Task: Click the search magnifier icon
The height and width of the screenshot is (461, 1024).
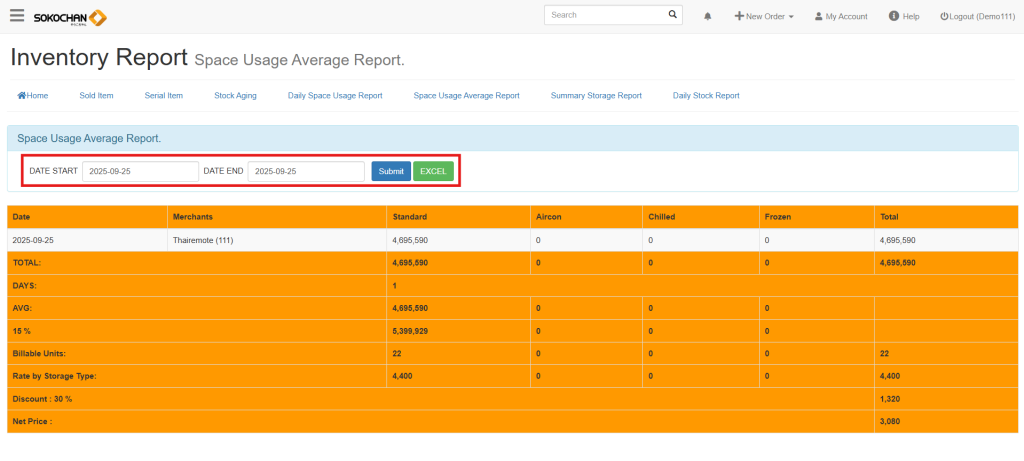Action: pos(673,16)
